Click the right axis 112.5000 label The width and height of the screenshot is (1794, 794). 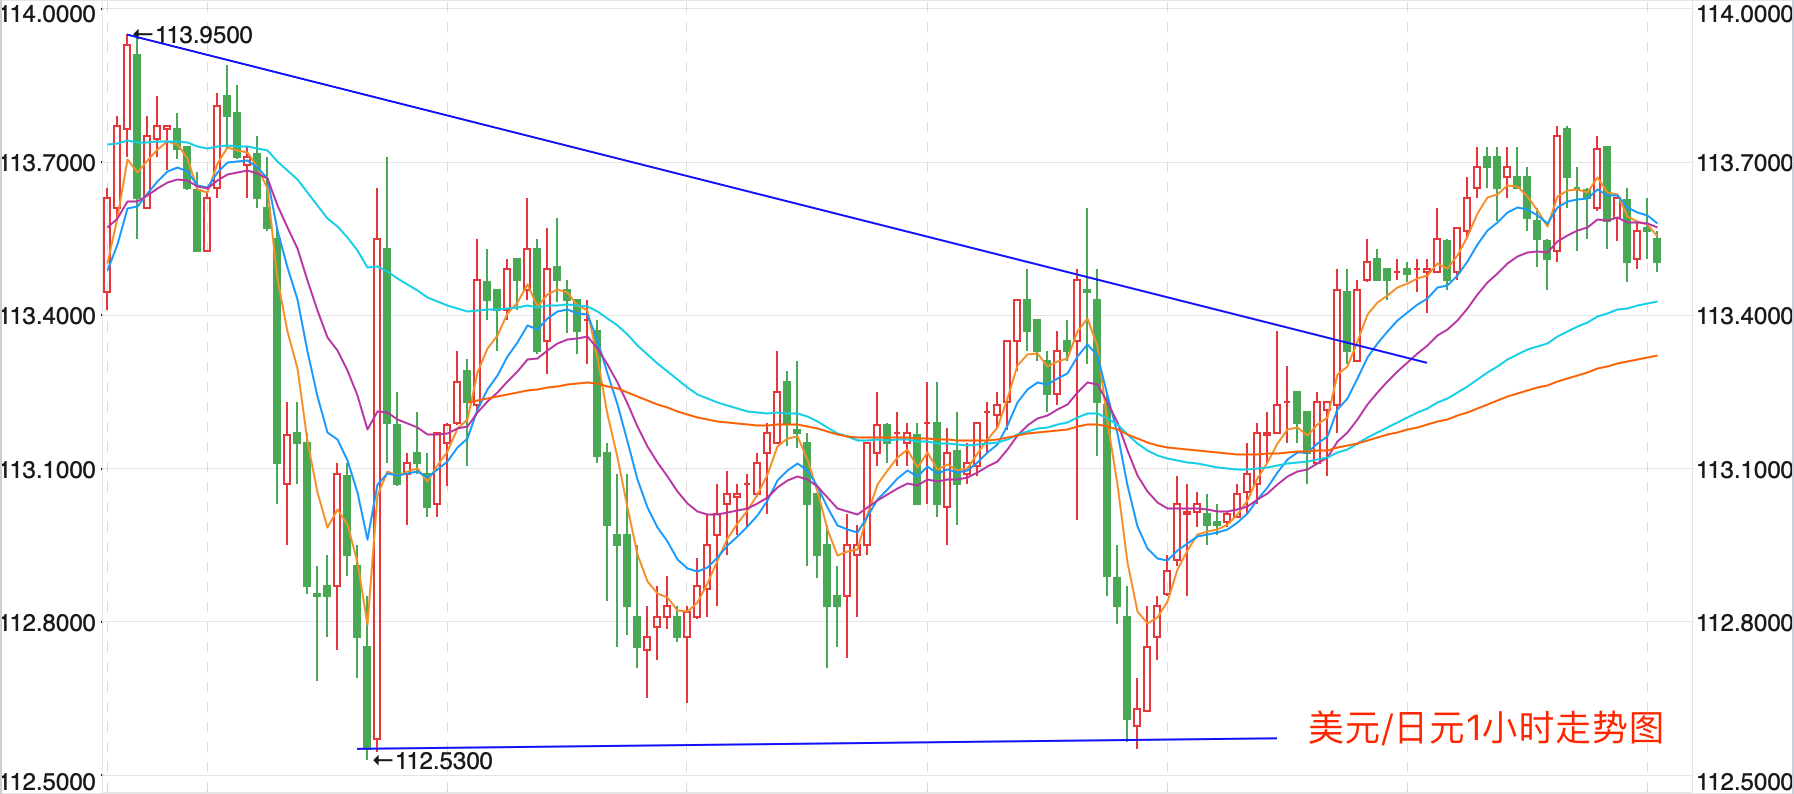[x=1745, y=781]
